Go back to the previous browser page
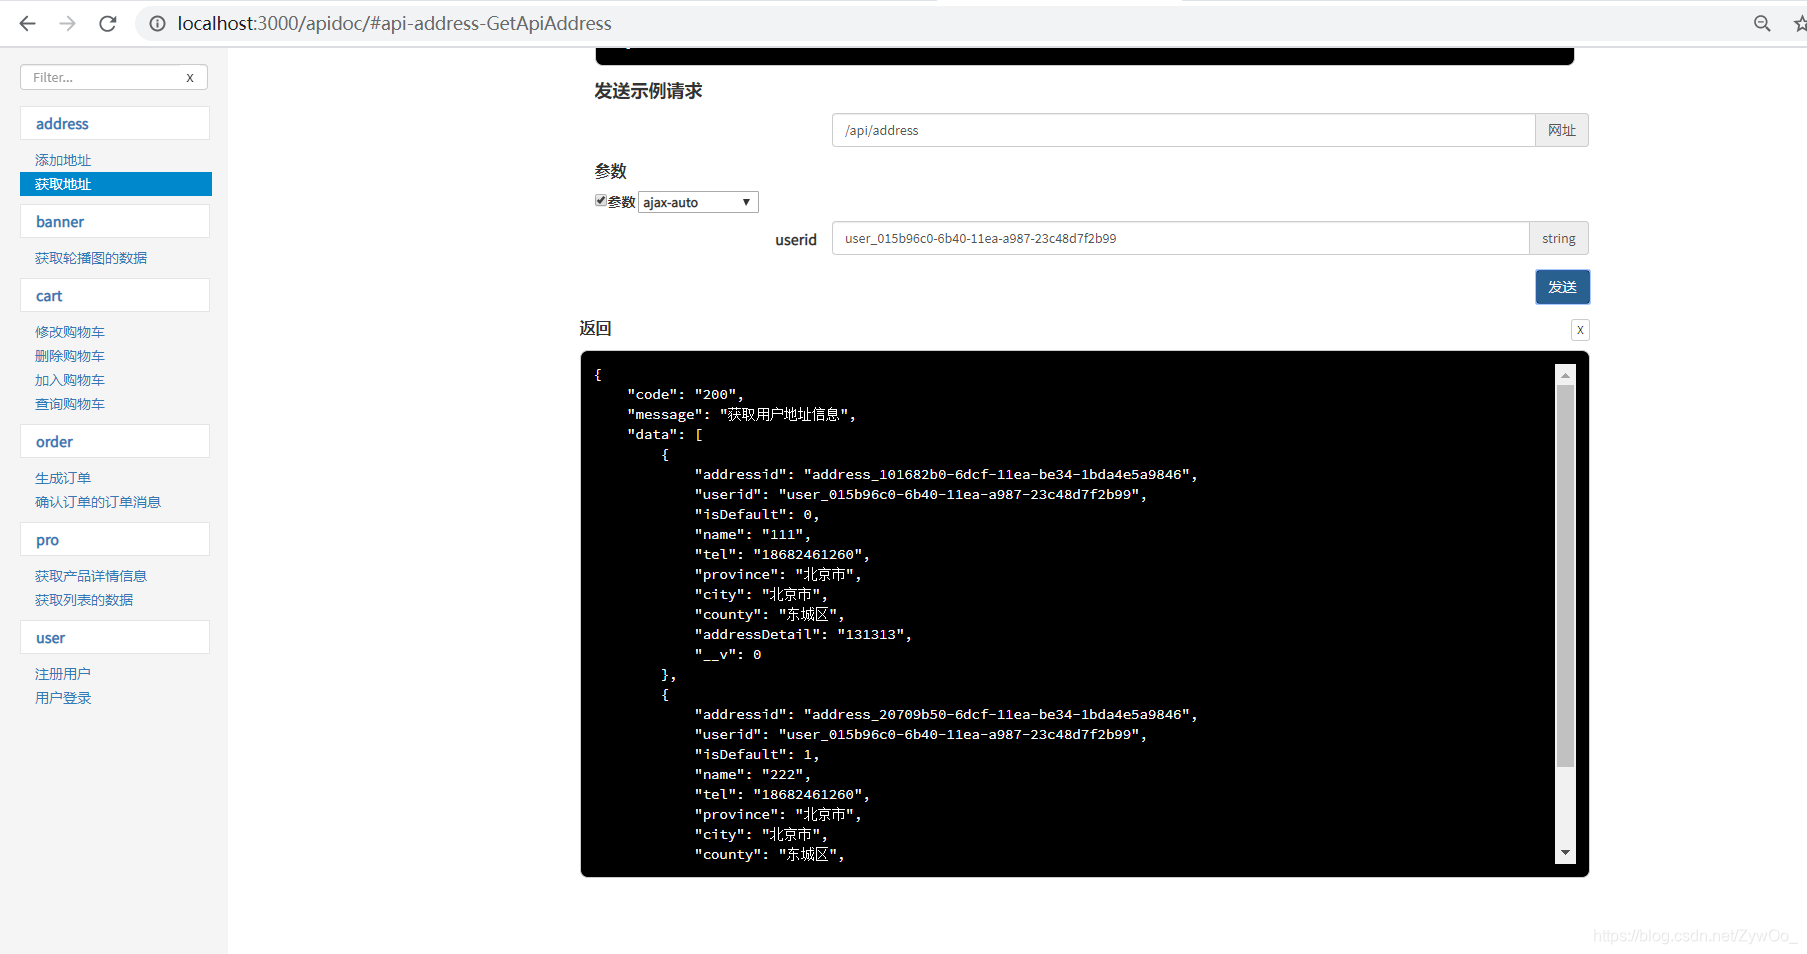The width and height of the screenshot is (1807, 954). (27, 23)
